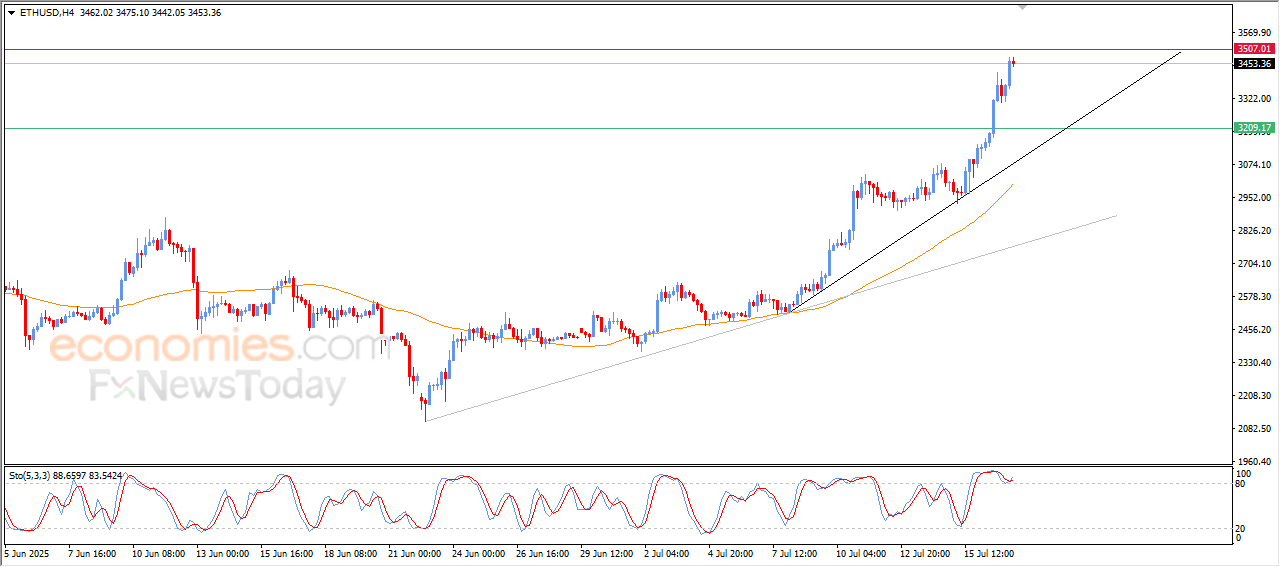Click the 3569.97 value on price scale
The height and width of the screenshot is (567, 1280).
click(1254, 32)
